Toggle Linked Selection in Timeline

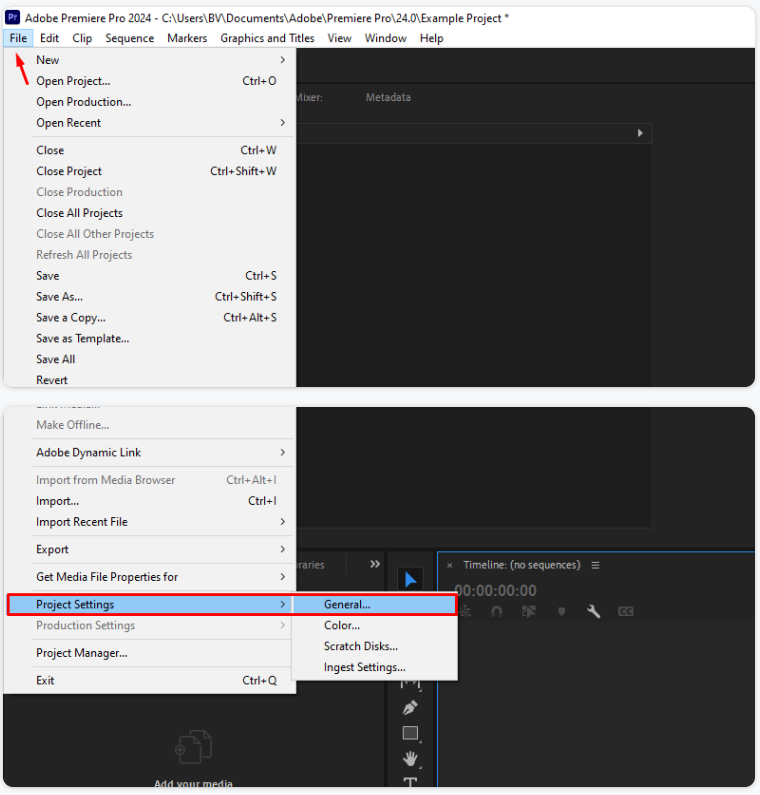[x=529, y=611]
